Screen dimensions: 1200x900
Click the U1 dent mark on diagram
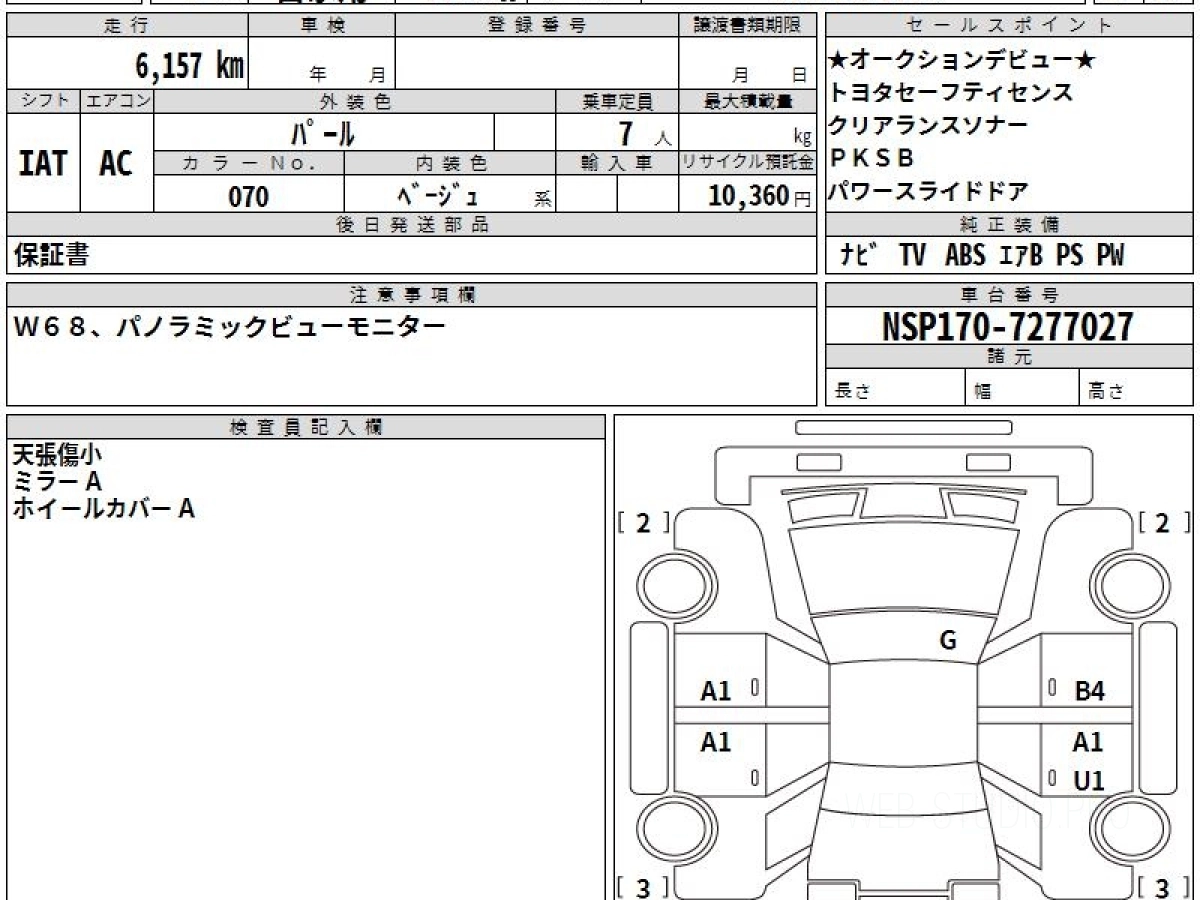1090,781
